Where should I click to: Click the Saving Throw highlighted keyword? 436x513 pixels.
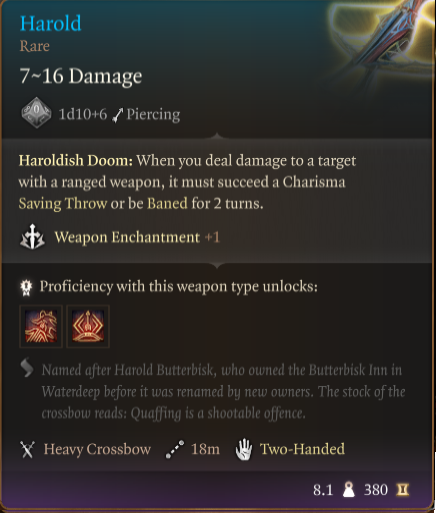63,203
